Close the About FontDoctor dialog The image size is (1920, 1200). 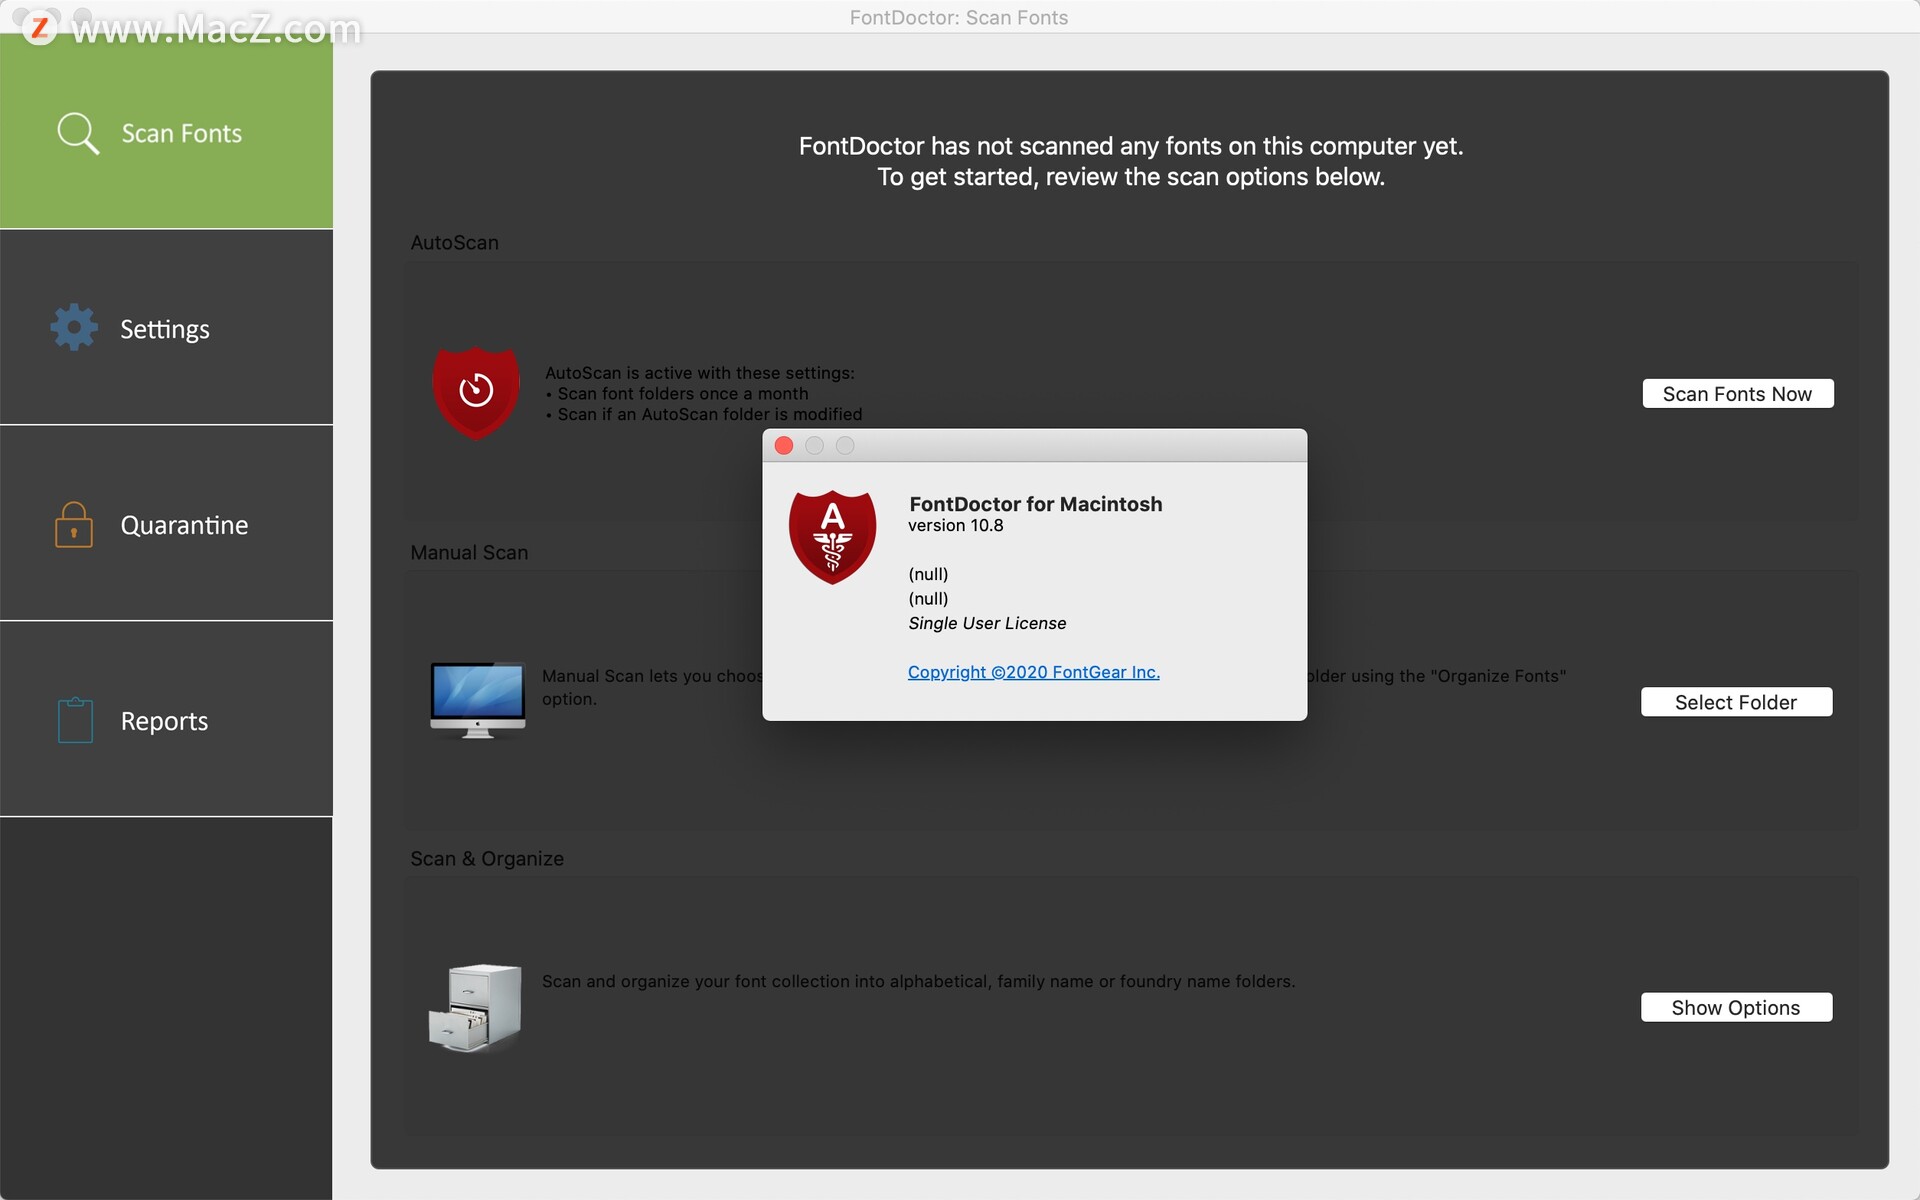pyautogui.click(x=784, y=446)
